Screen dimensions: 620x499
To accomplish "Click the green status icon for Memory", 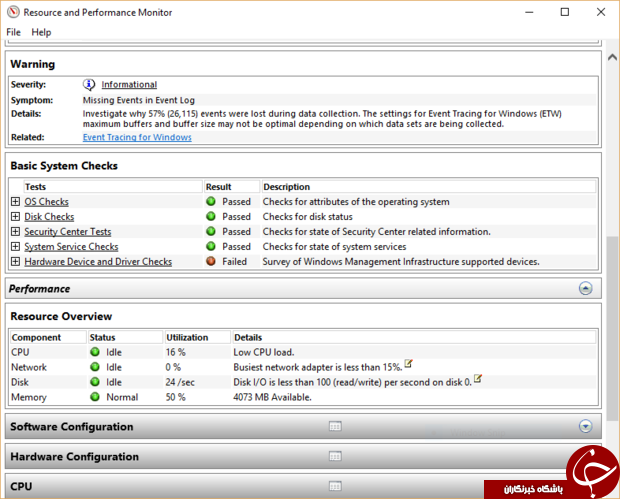I will [95, 397].
